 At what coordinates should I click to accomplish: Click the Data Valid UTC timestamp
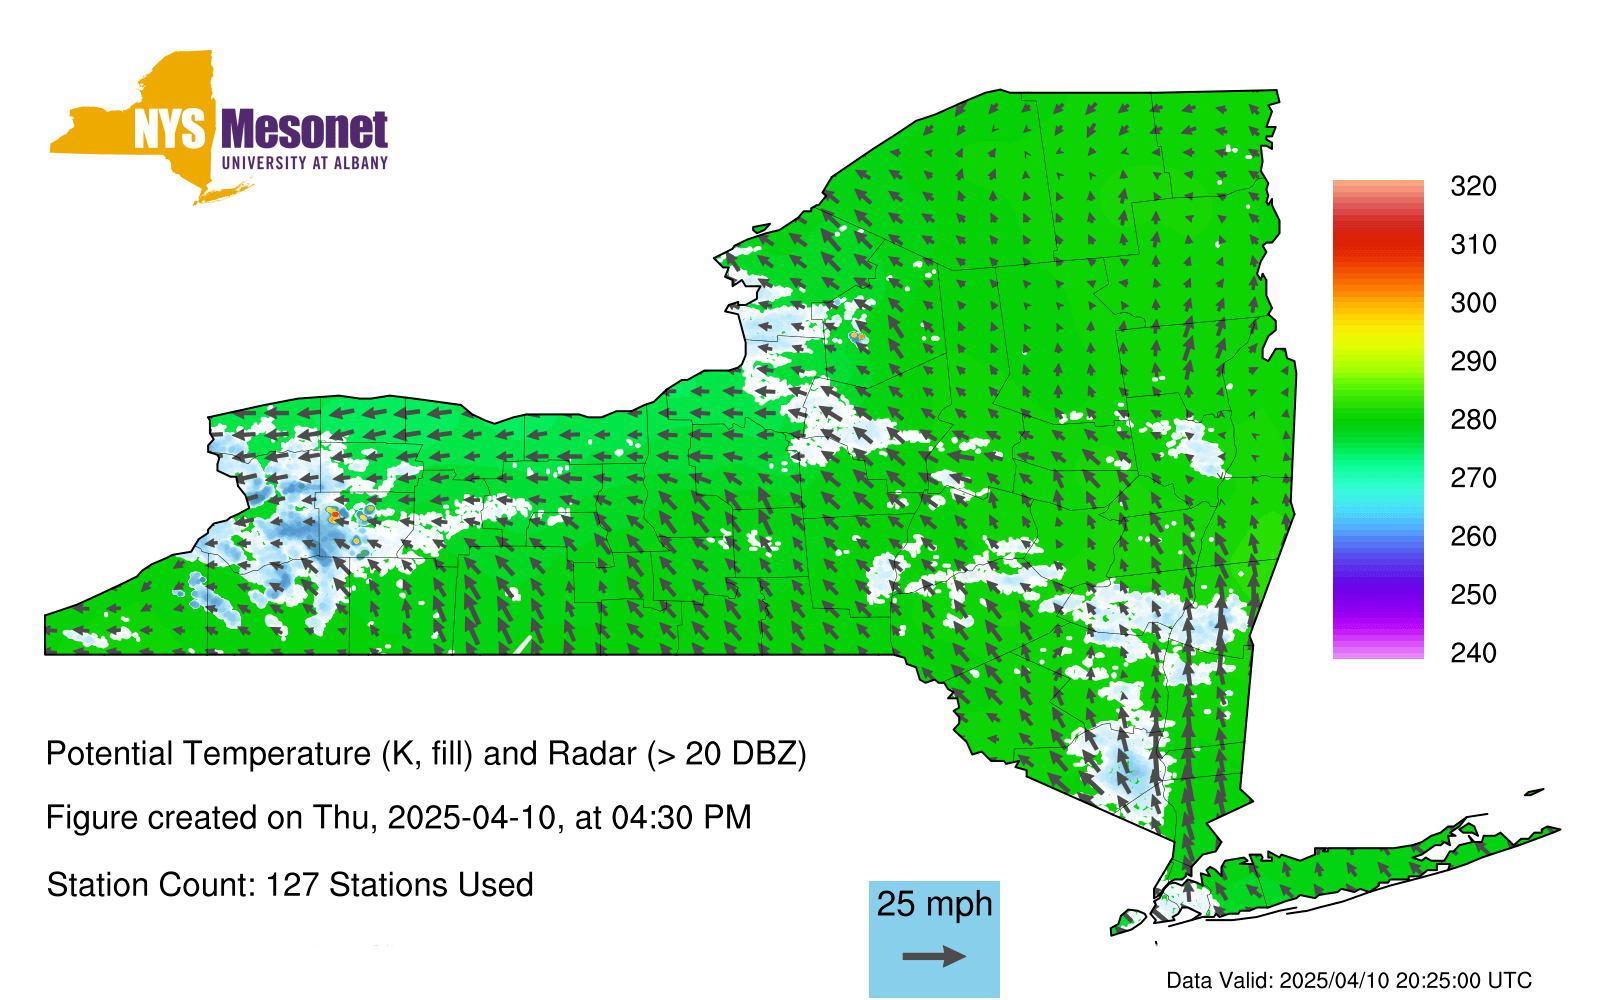tap(1349, 981)
